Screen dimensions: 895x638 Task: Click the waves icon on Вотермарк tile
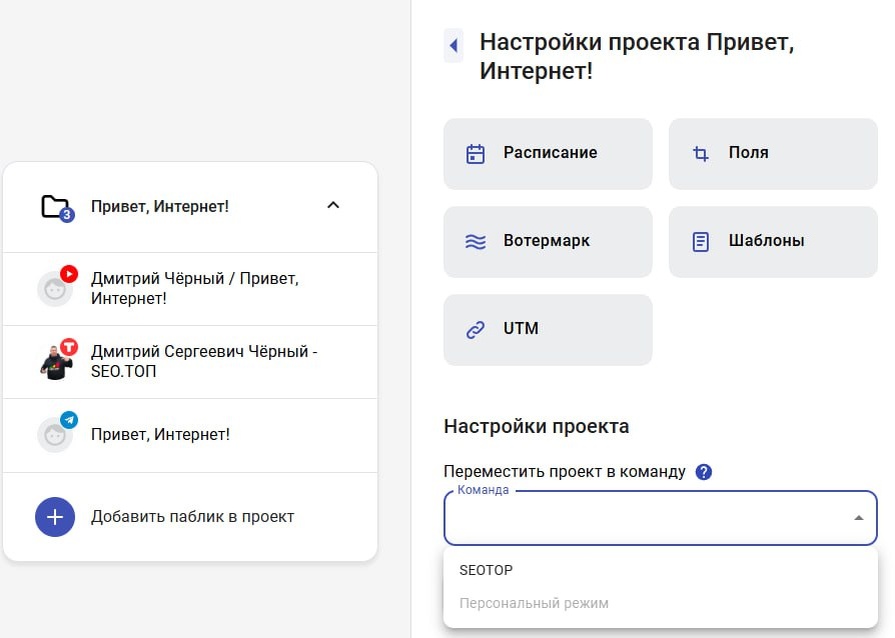475,242
